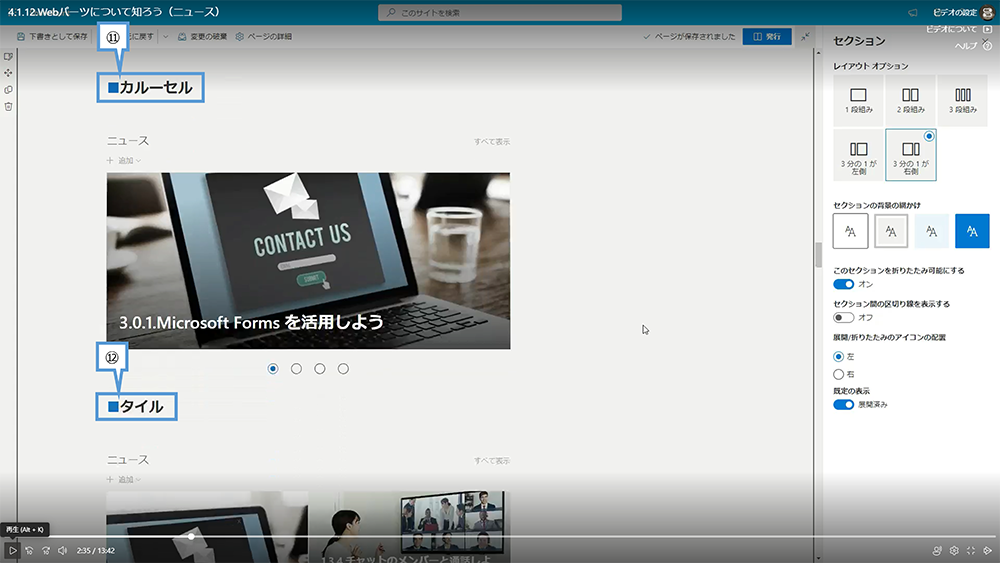Viewport: 1000px width, 563px height.
Task: Click the blue 発行 publish button
Action: tap(767, 37)
